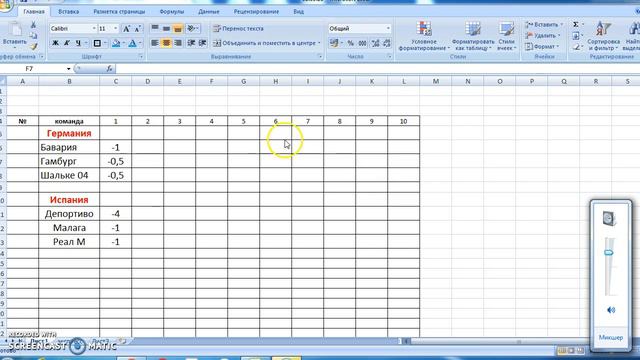
Task: Switch to the Данные tab
Action: tap(209, 12)
